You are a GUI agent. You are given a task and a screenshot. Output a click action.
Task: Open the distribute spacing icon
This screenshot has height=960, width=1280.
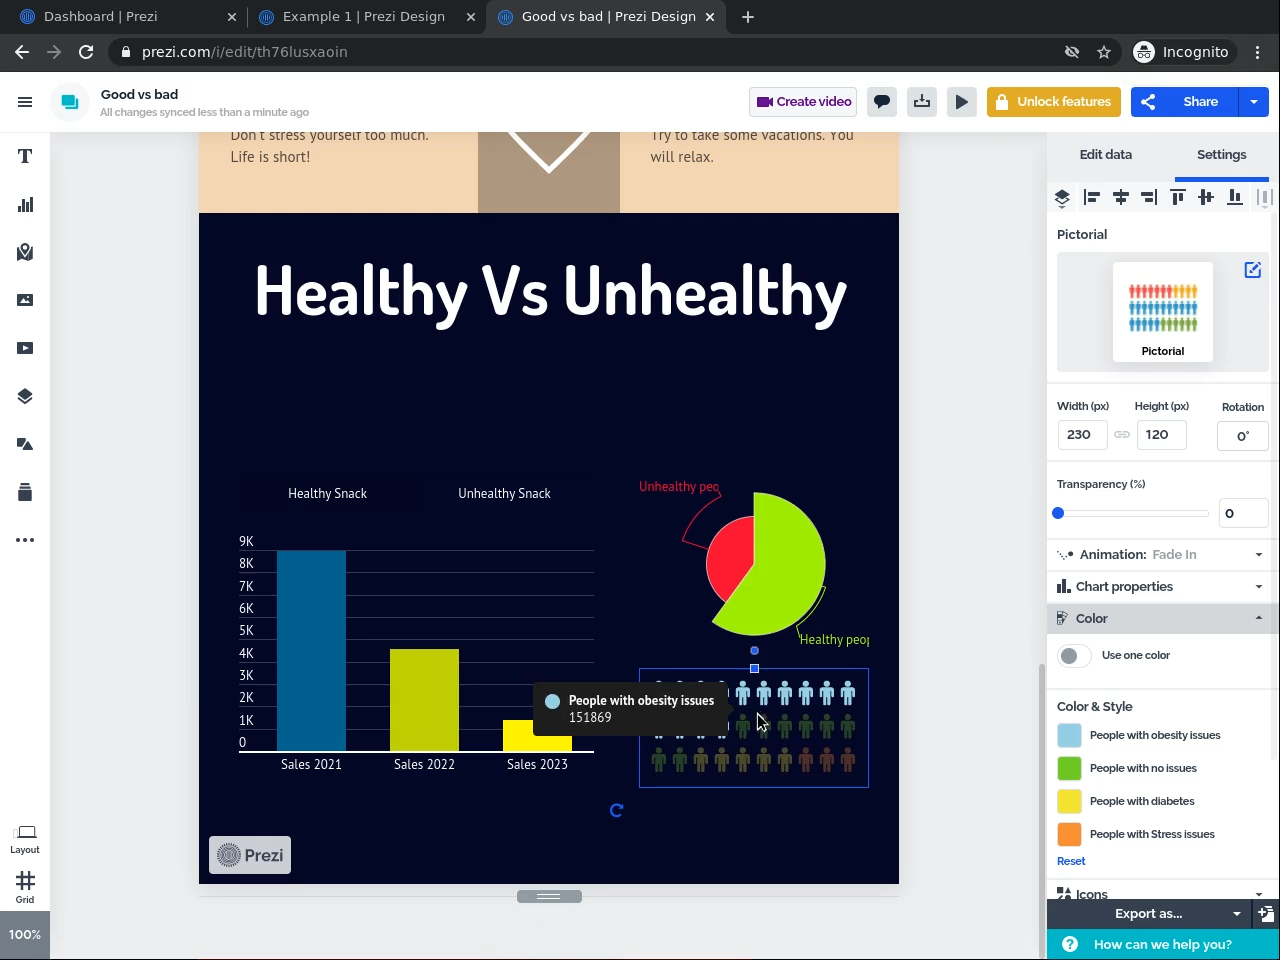(1263, 198)
